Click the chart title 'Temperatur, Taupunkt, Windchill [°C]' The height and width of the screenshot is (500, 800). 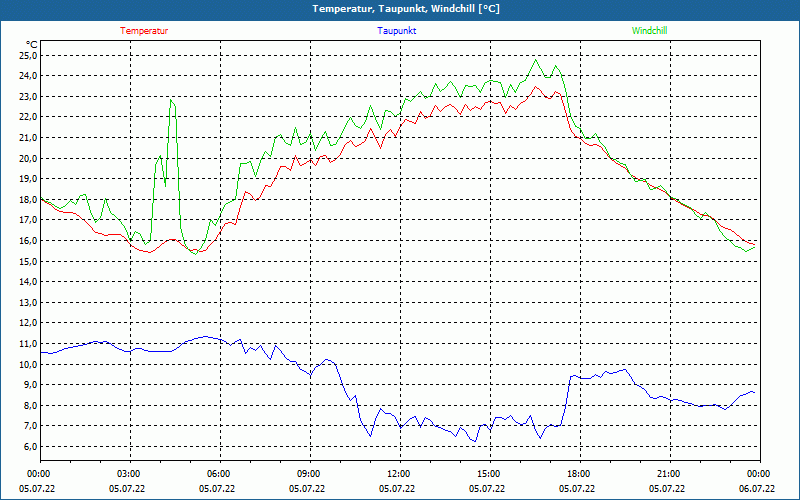click(406, 9)
